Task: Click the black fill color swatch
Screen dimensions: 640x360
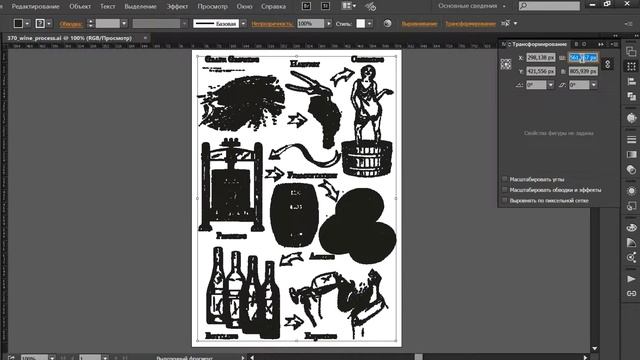Action: (18, 24)
